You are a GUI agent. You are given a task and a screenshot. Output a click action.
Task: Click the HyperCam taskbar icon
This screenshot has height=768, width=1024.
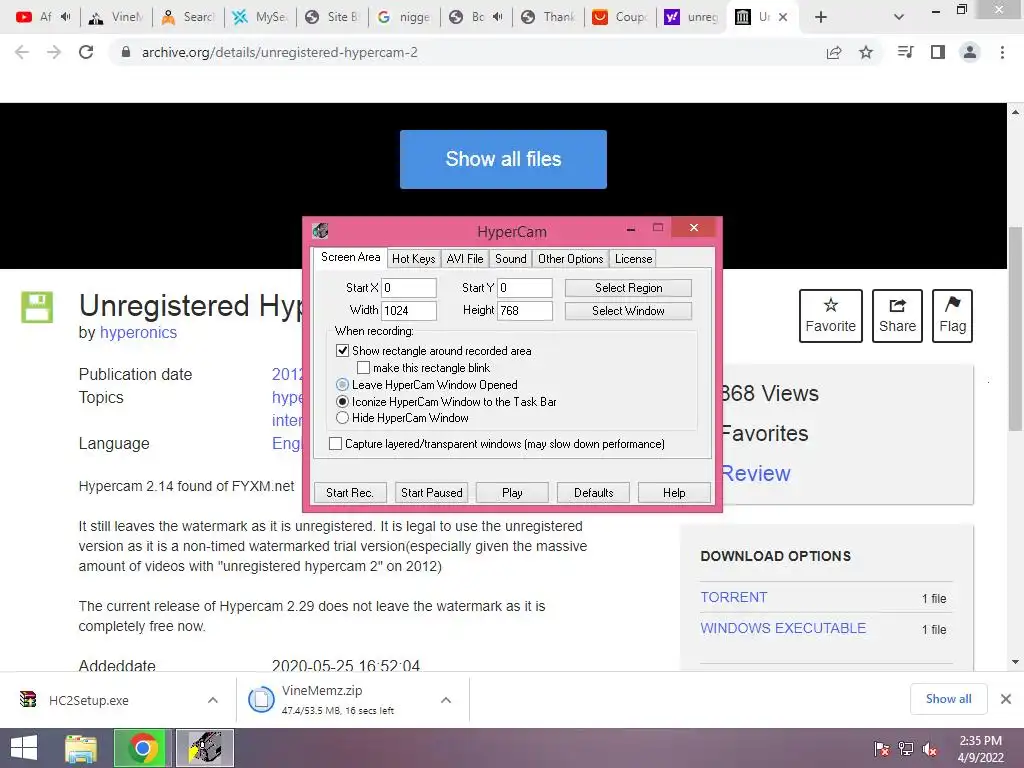[x=205, y=748]
